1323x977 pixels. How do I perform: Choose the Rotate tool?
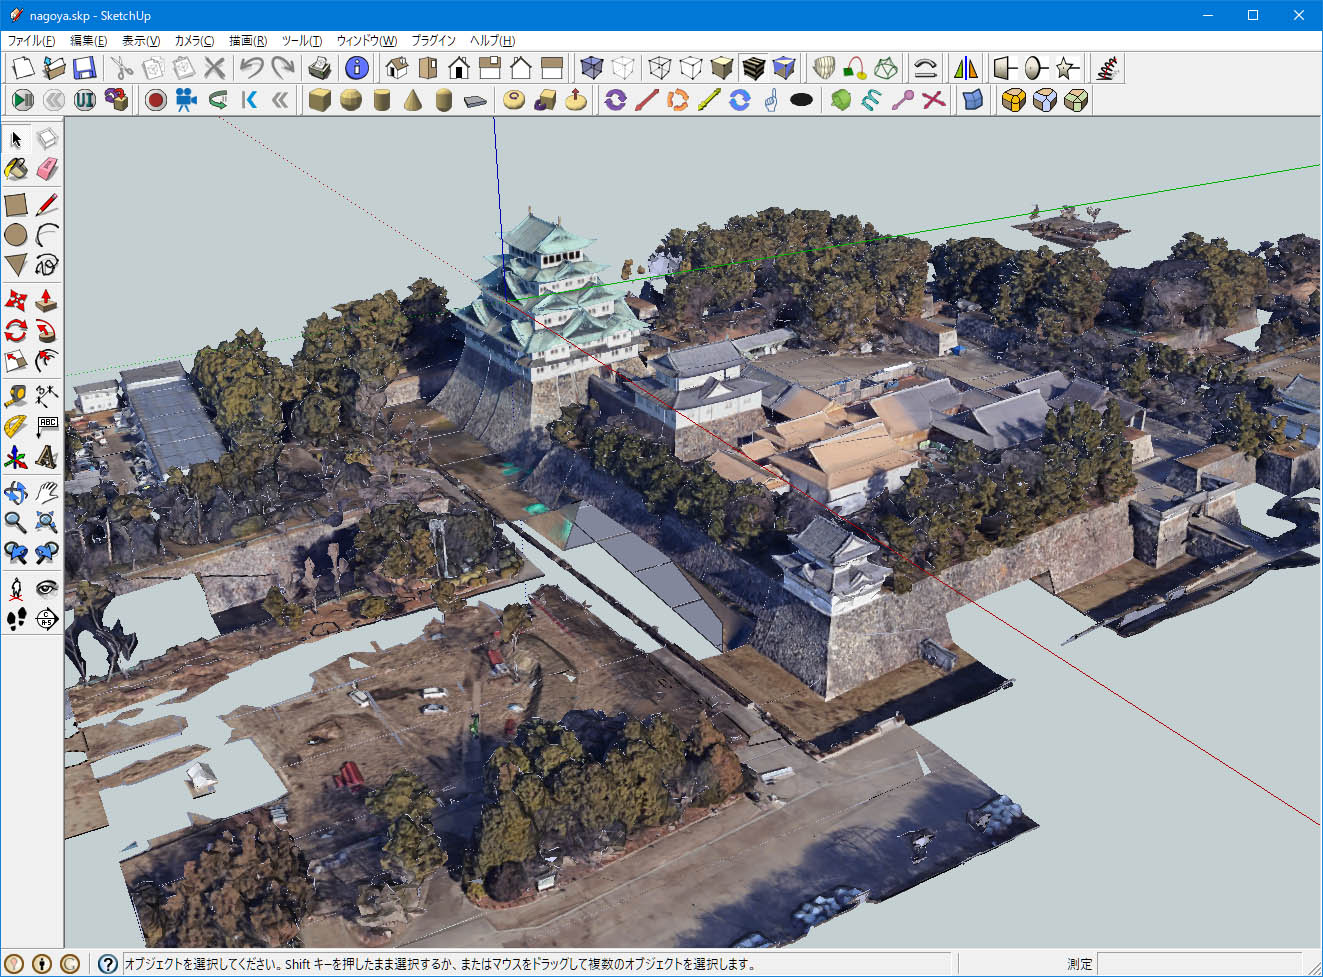click(16, 330)
